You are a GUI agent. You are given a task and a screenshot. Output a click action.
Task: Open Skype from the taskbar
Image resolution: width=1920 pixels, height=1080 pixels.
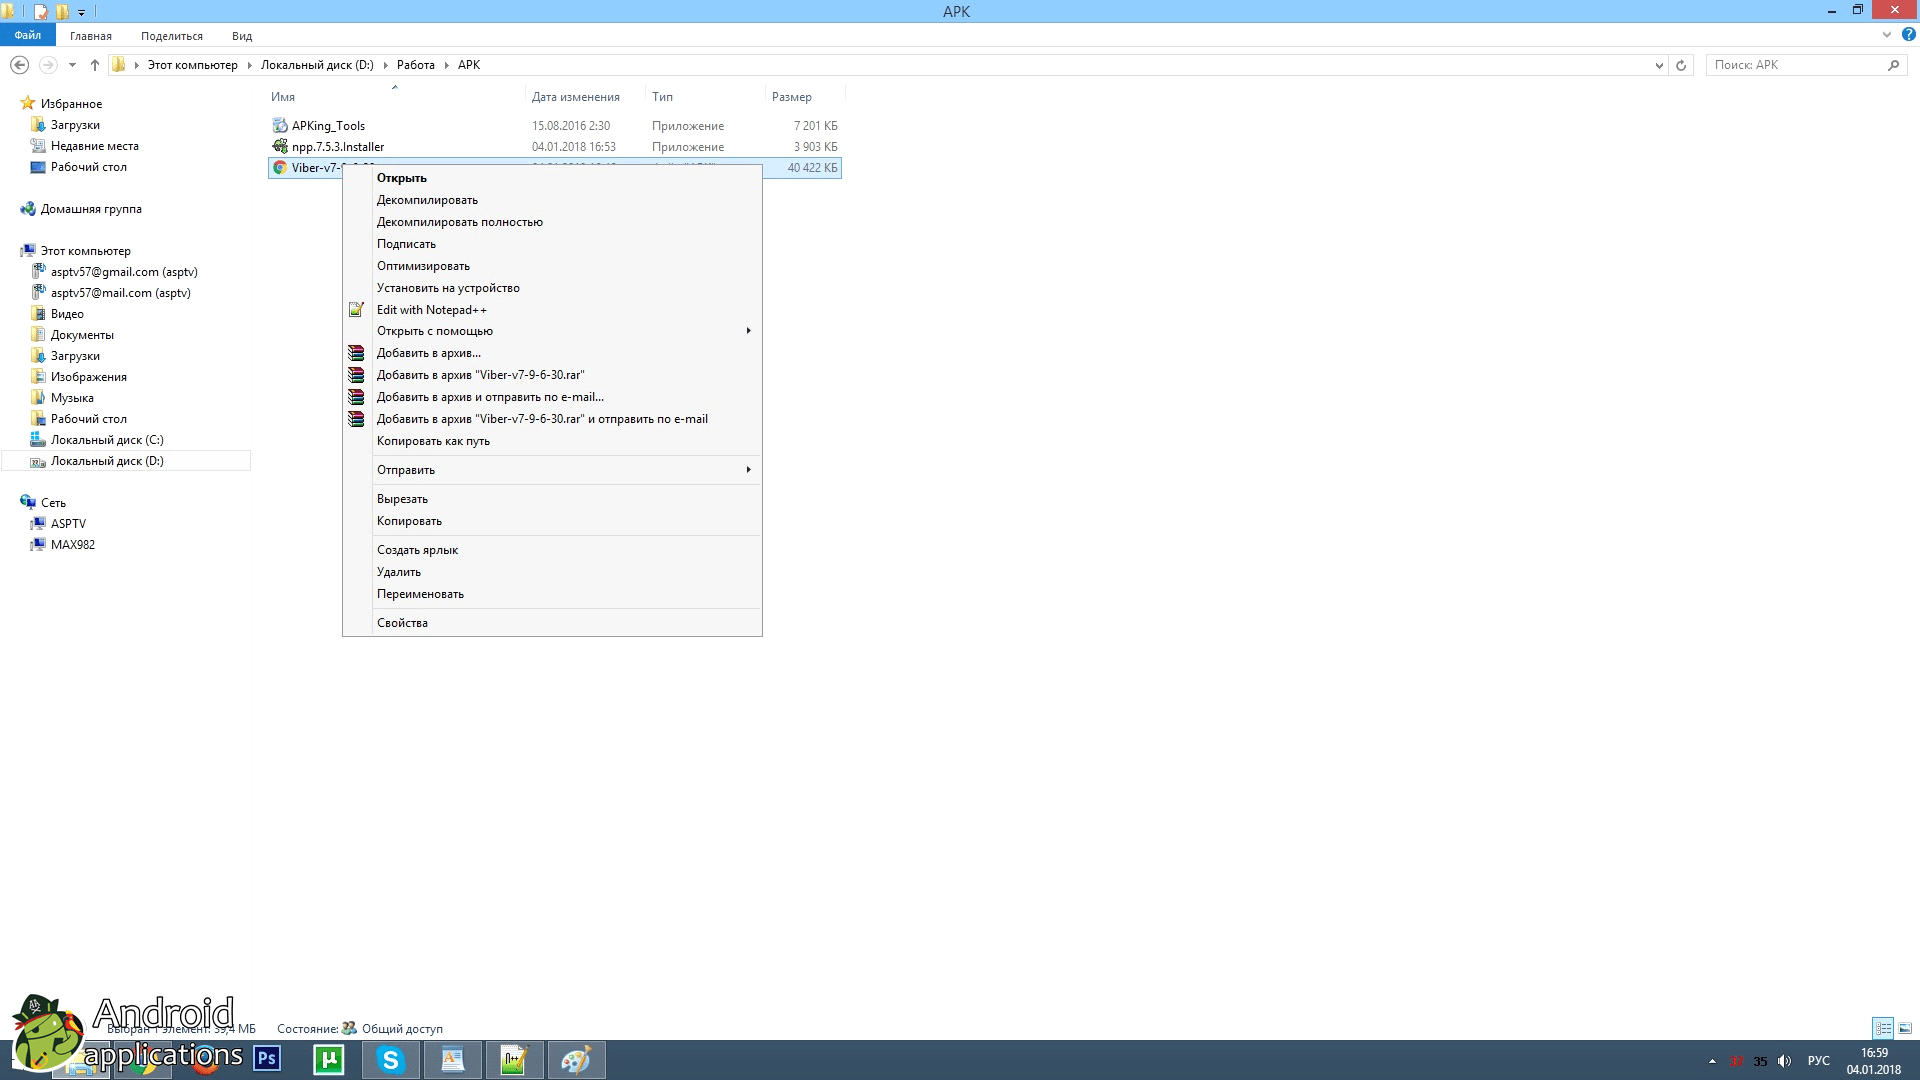[391, 1060]
